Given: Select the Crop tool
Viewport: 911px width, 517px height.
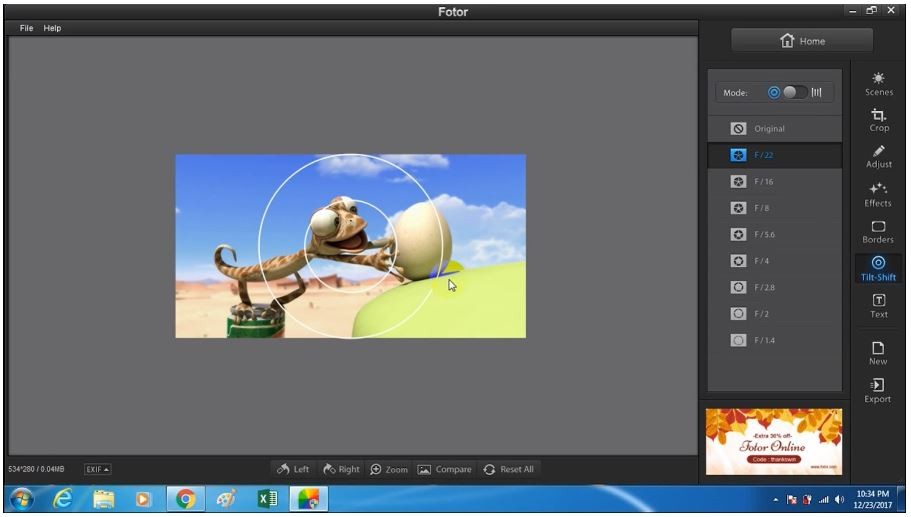Looking at the screenshot, I should 878,120.
